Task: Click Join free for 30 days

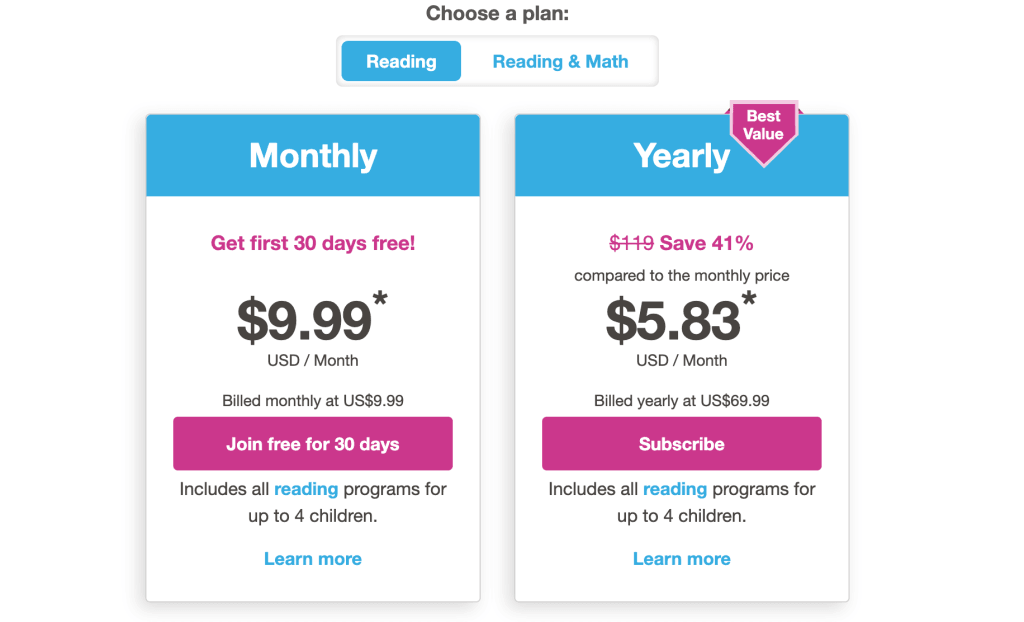Action: [313, 443]
